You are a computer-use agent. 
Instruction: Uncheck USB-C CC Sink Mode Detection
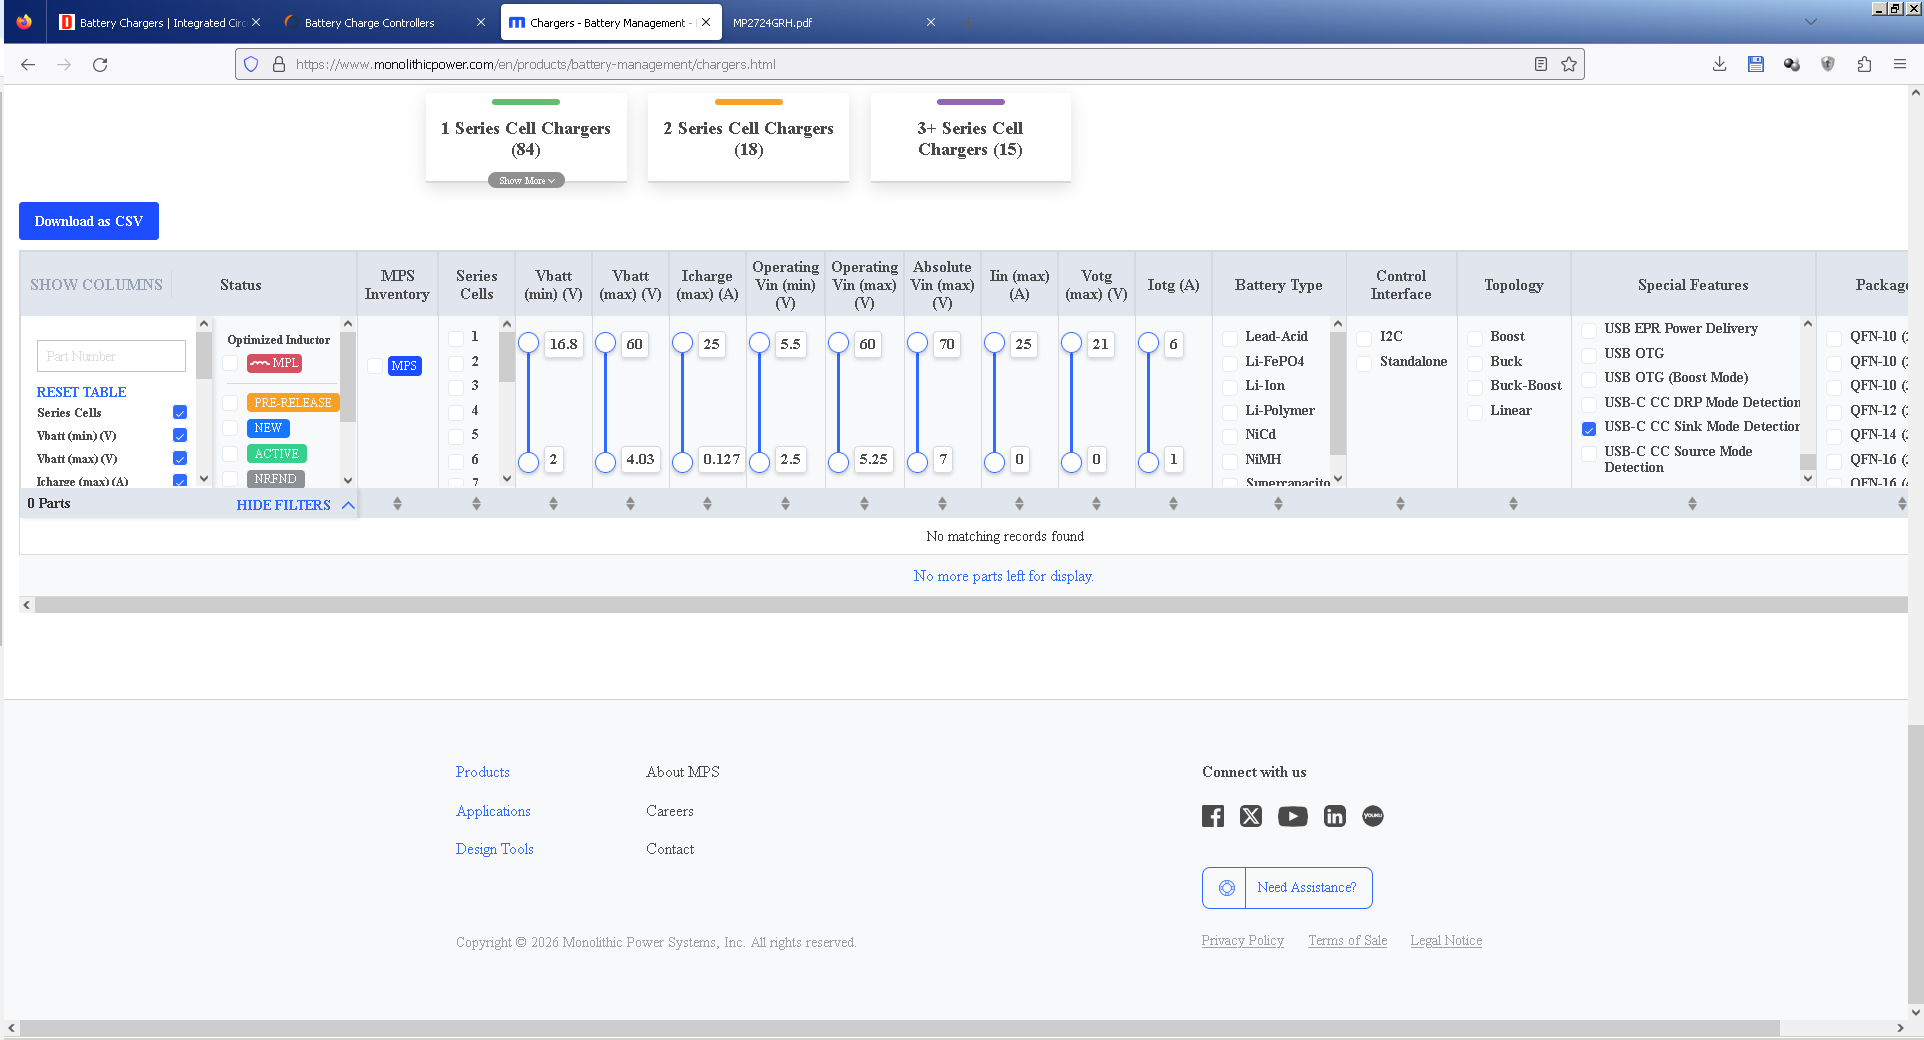pos(1589,428)
